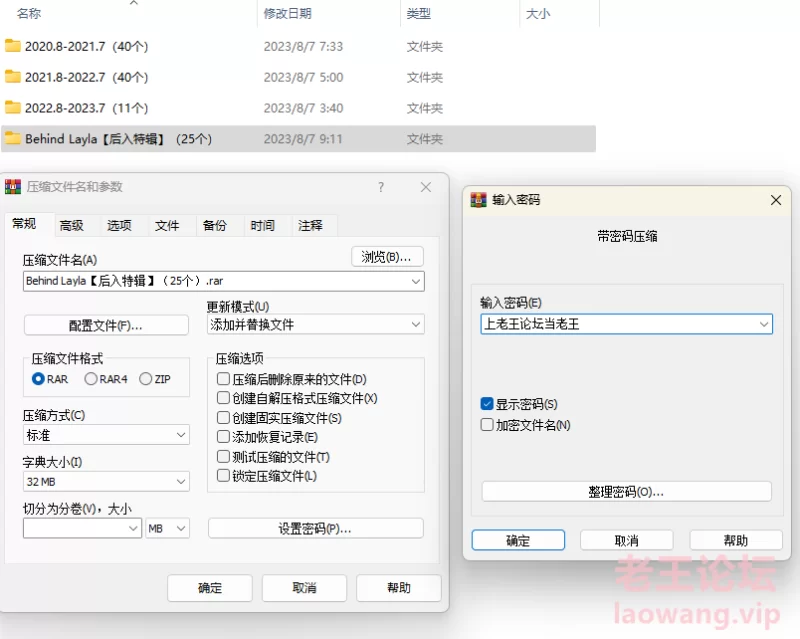800x639 pixels.
Task: Click folder icon of 2020.8-2021.7 row
Action: pos(13,46)
